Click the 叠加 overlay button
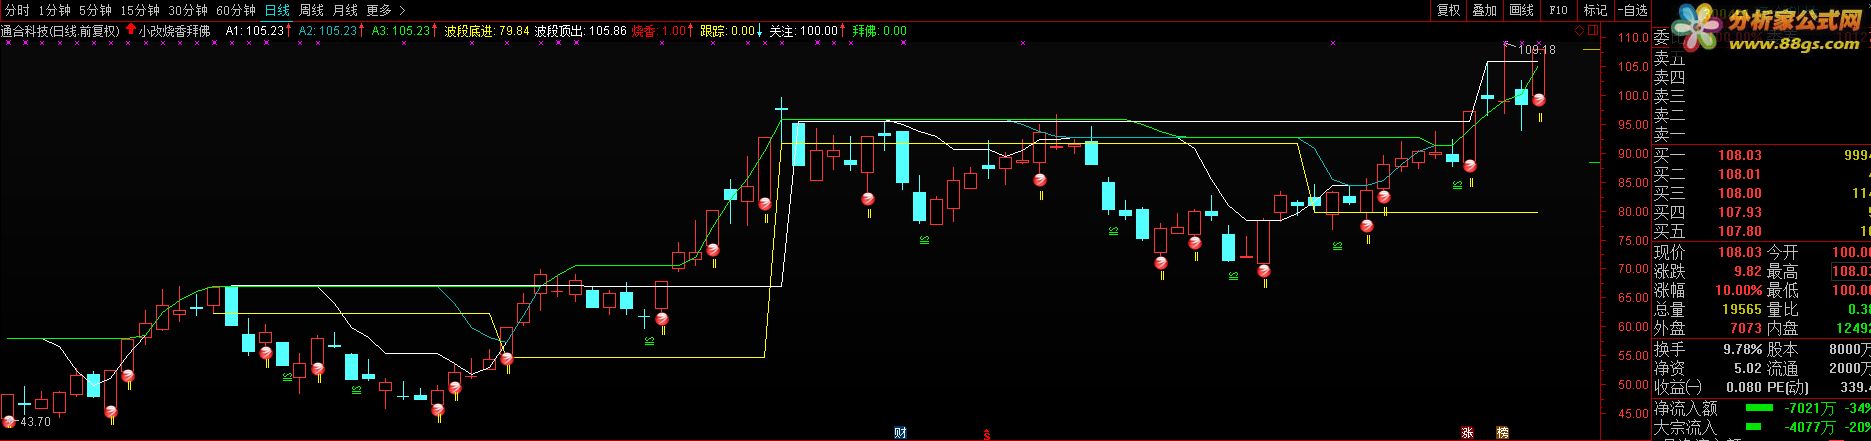This screenshot has width=1871, height=441. [x=1484, y=10]
